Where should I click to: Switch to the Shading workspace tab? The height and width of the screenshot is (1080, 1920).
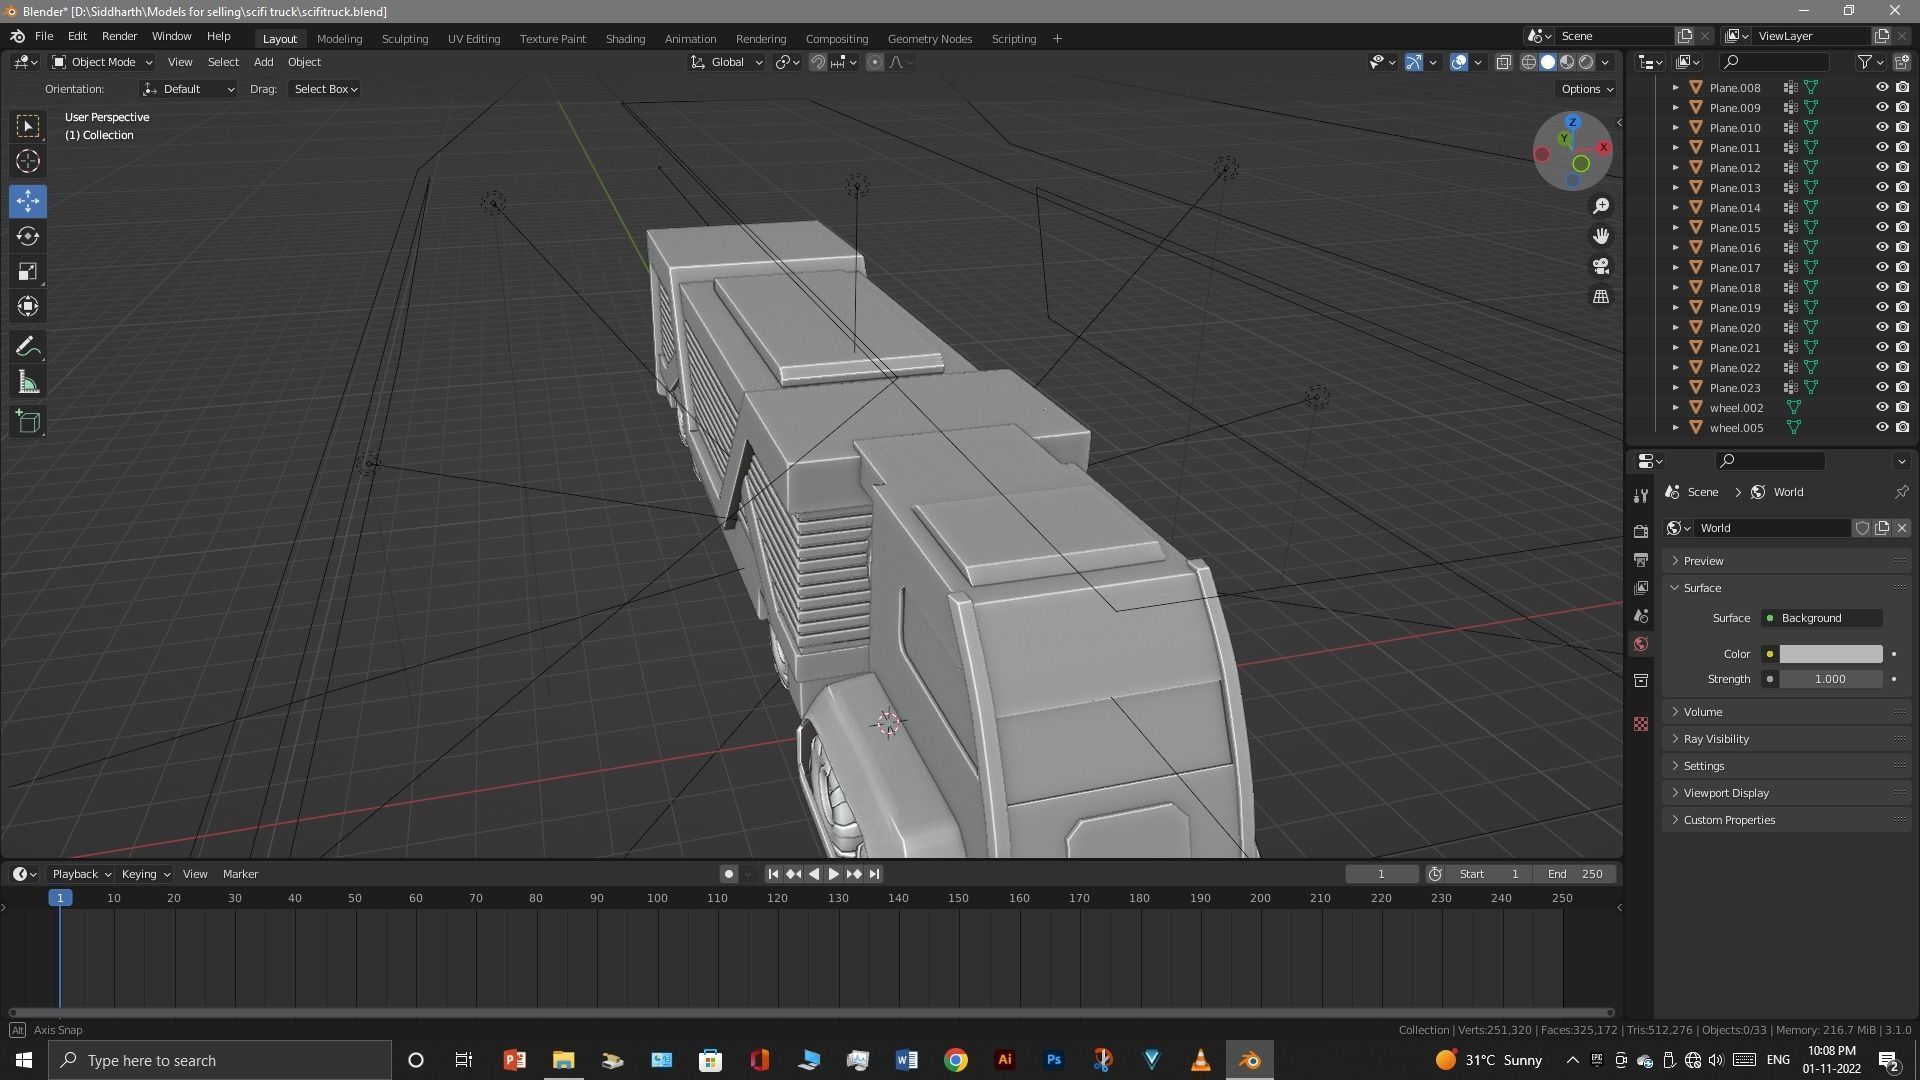(x=625, y=39)
